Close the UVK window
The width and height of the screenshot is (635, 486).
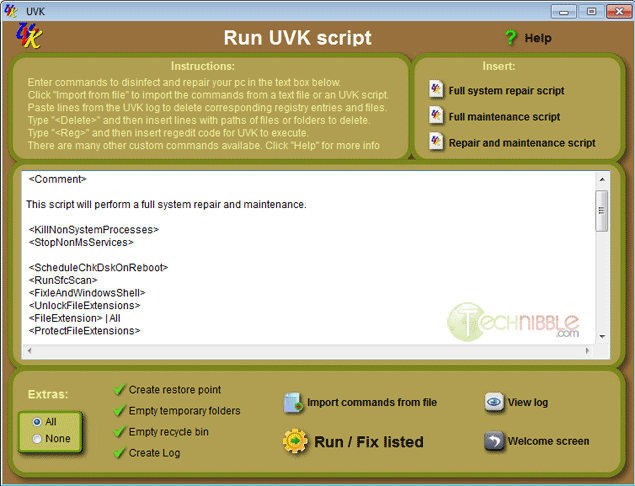click(619, 11)
